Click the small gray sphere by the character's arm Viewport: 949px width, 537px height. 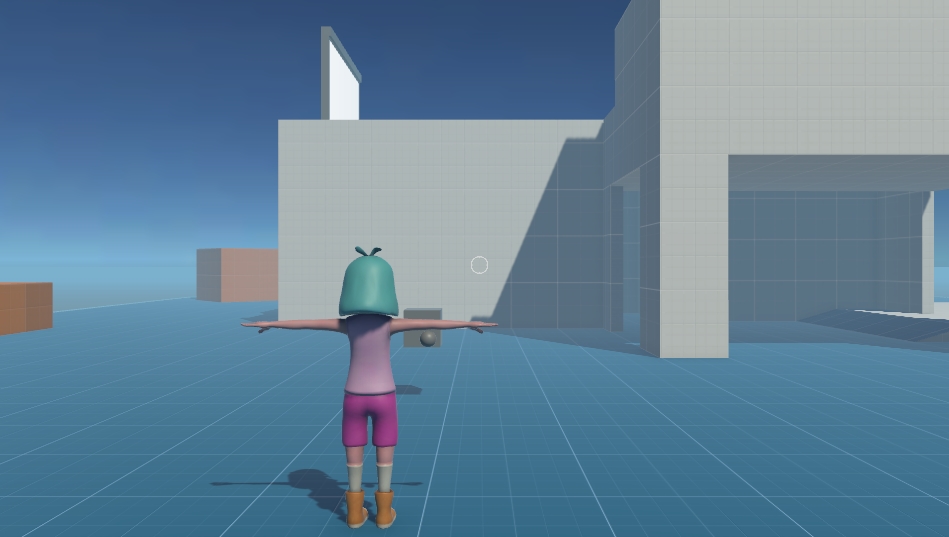(x=429, y=338)
